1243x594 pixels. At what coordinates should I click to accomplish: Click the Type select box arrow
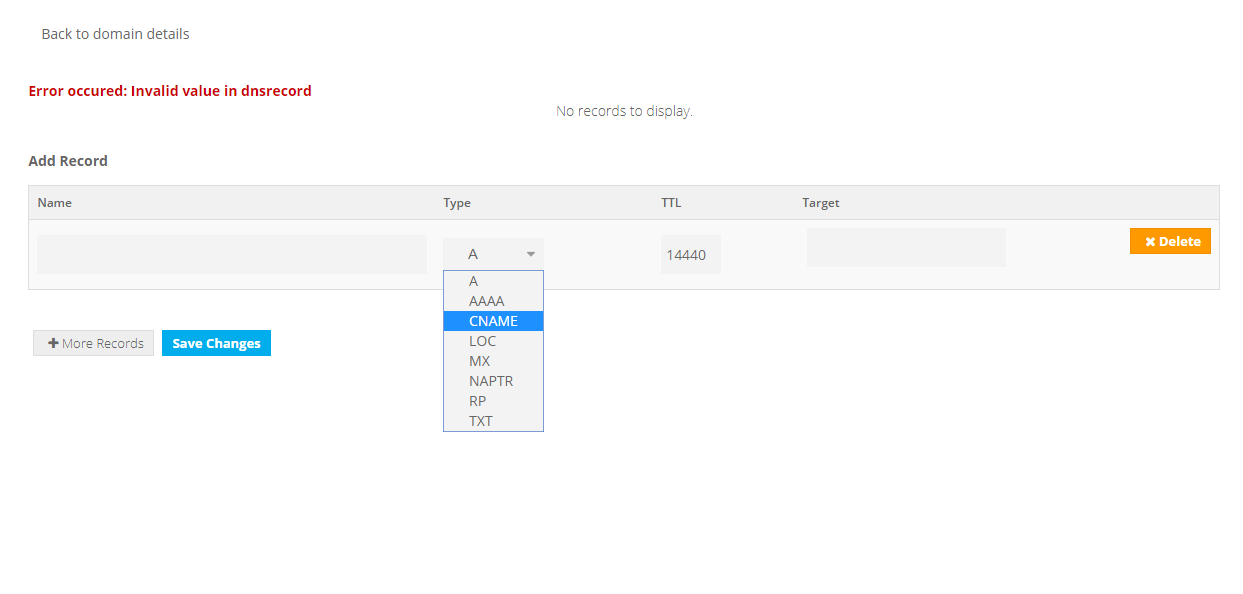click(530, 255)
